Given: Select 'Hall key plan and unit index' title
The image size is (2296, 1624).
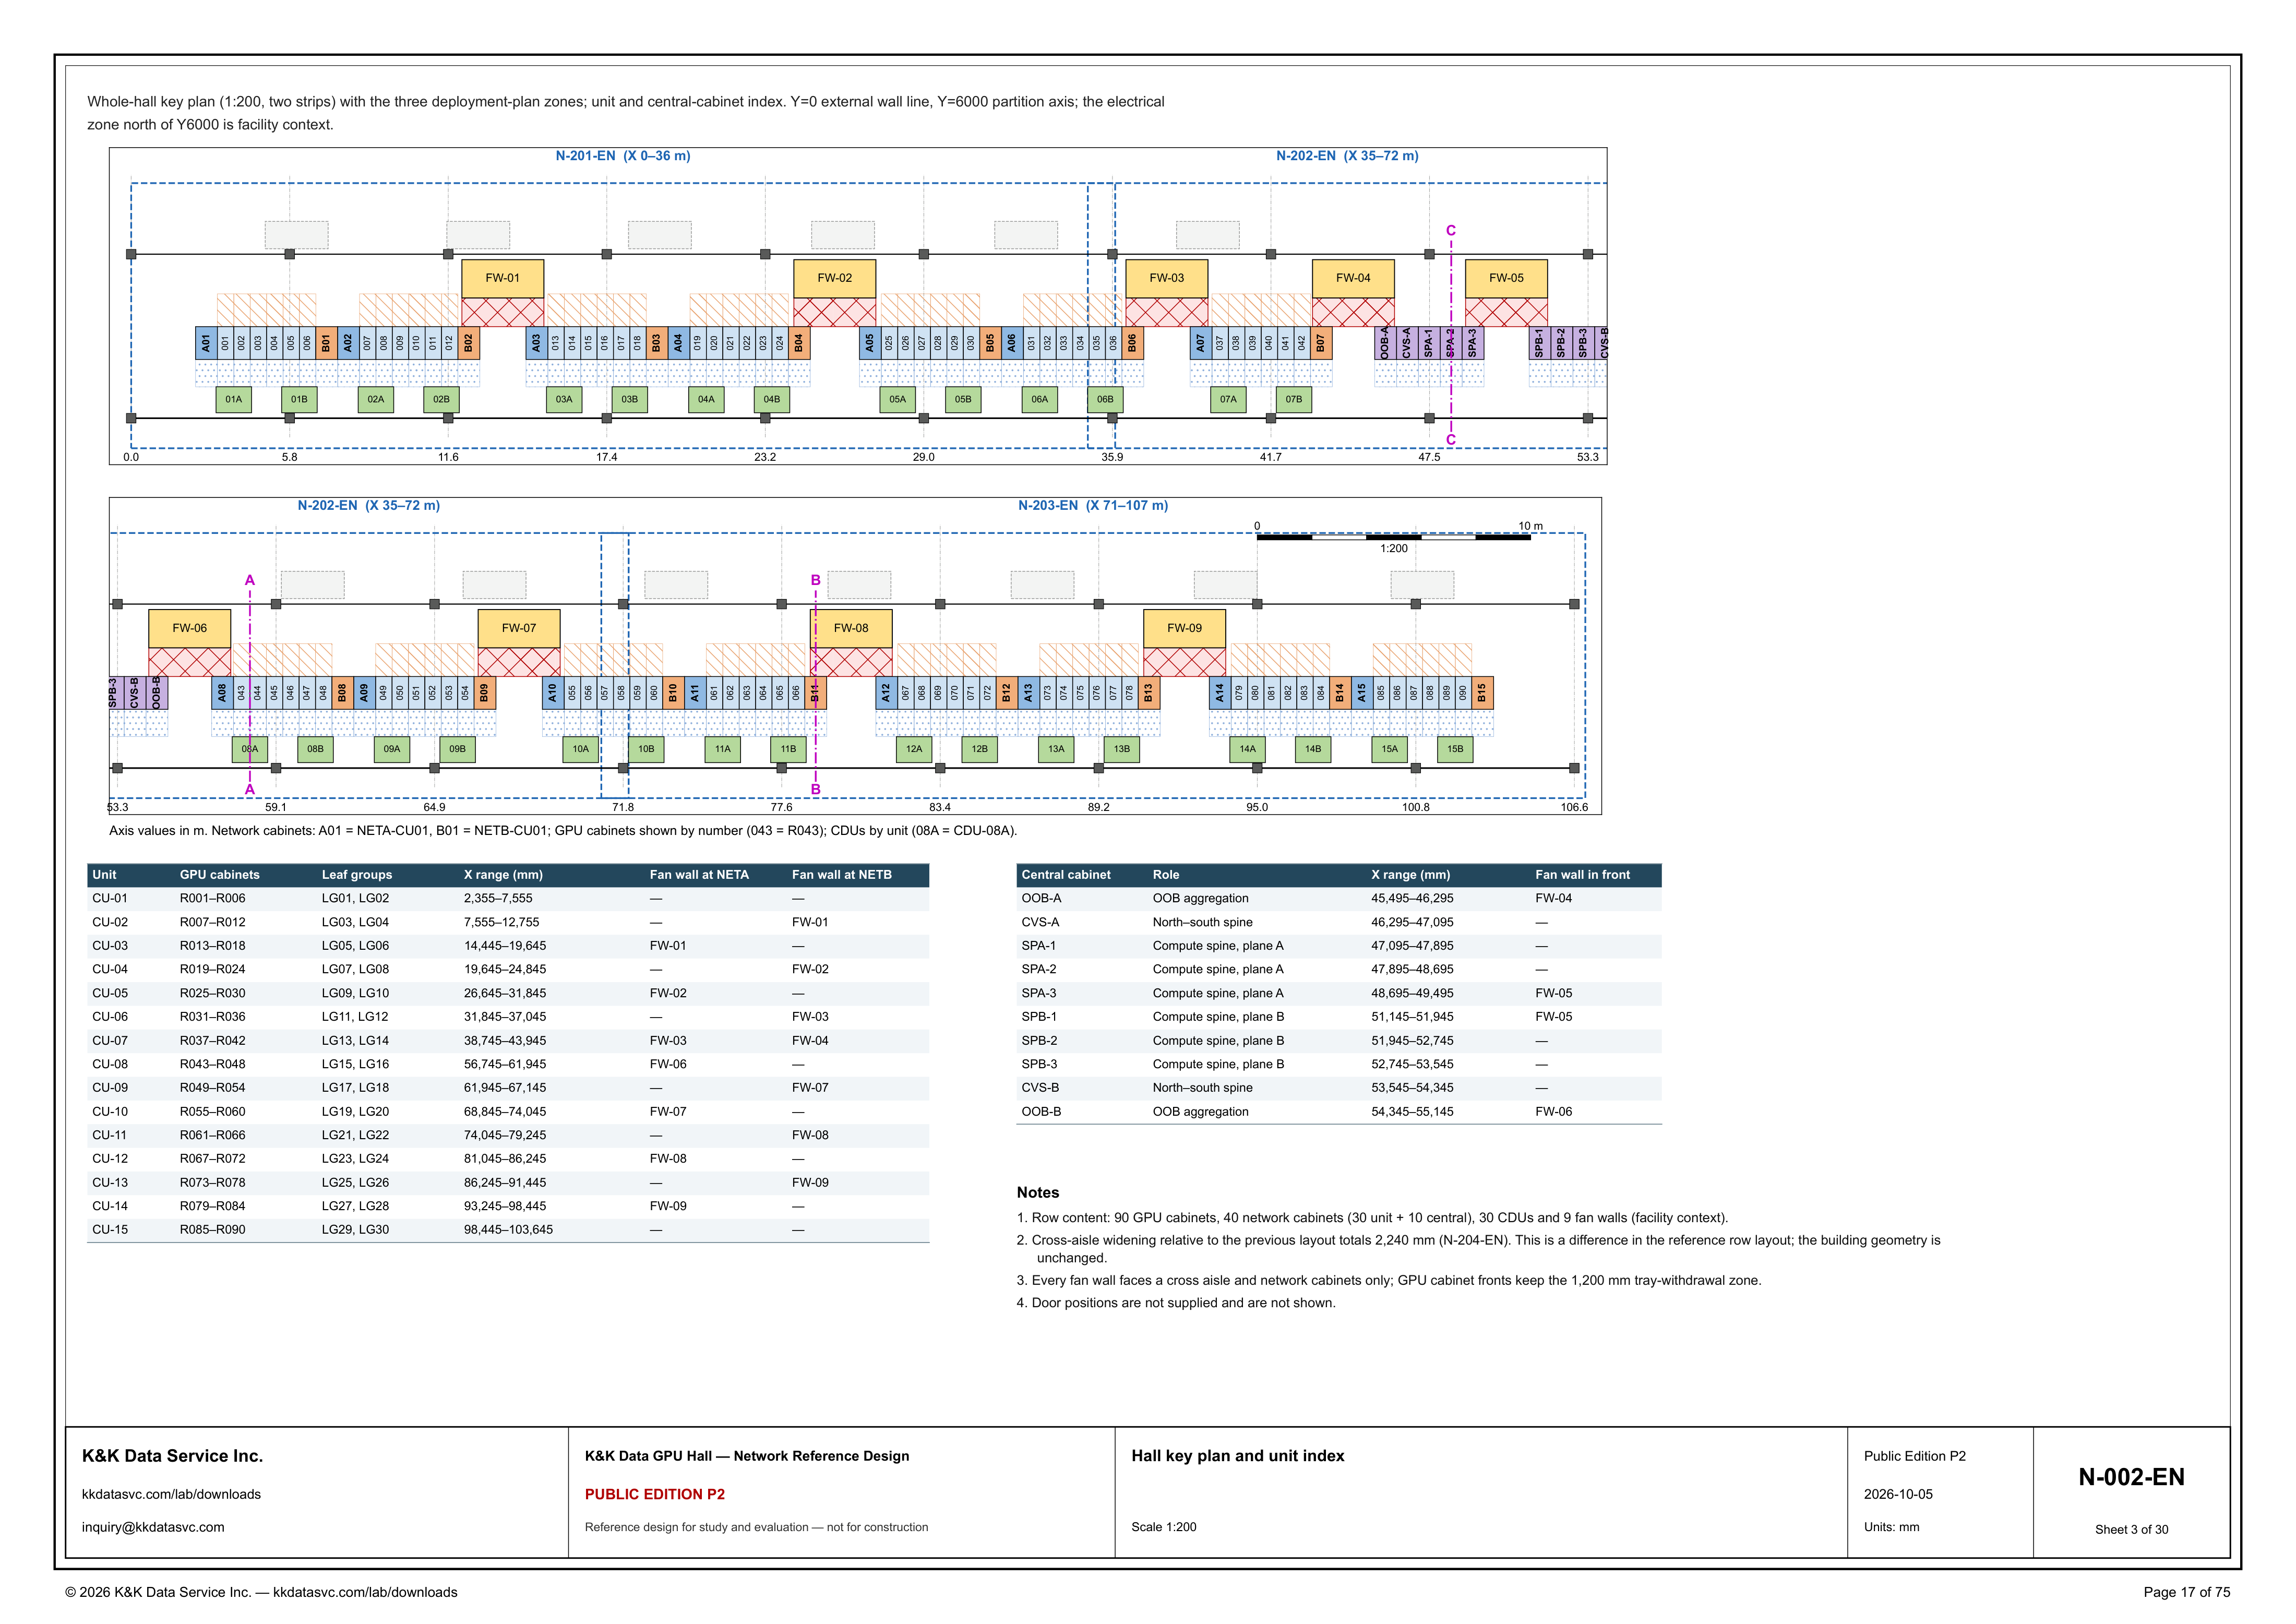Looking at the screenshot, I should point(1237,1457).
